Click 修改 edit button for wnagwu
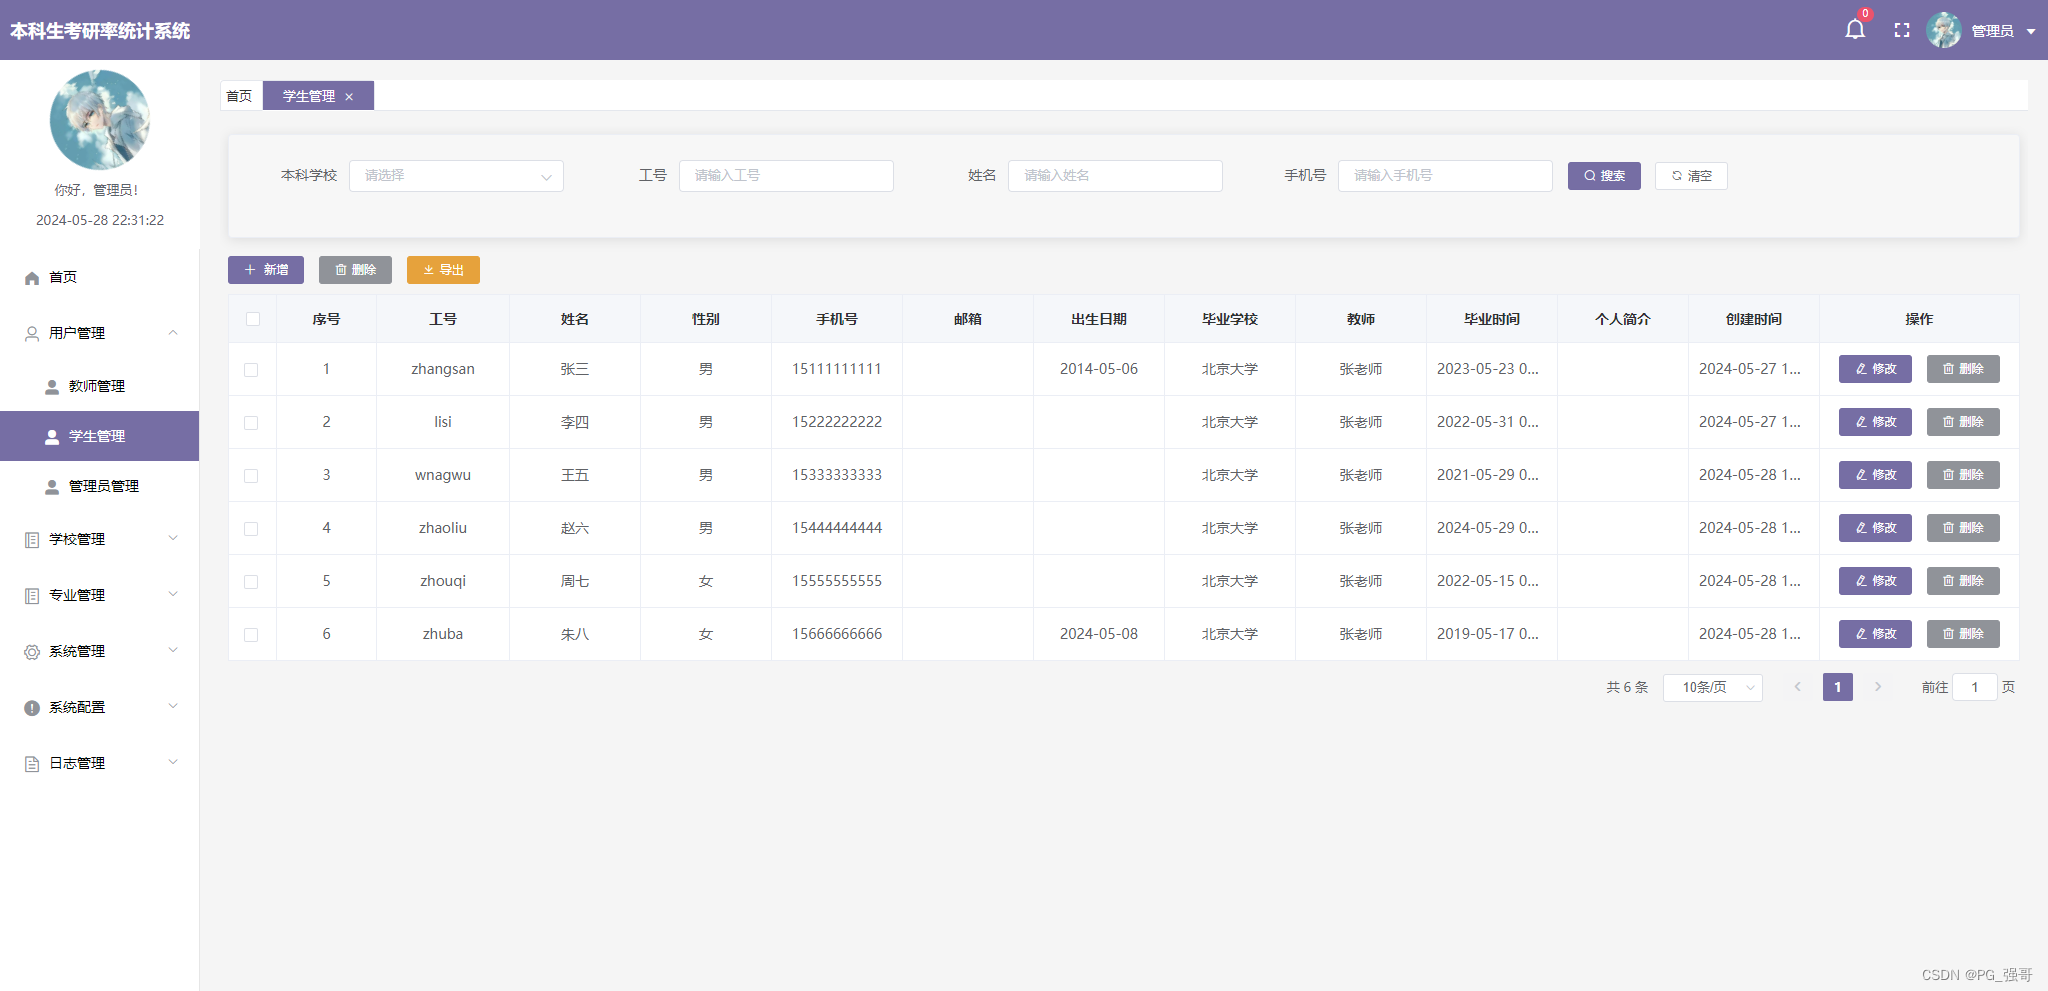Screen dimensions: 2048x991 pyautogui.click(x=1875, y=475)
